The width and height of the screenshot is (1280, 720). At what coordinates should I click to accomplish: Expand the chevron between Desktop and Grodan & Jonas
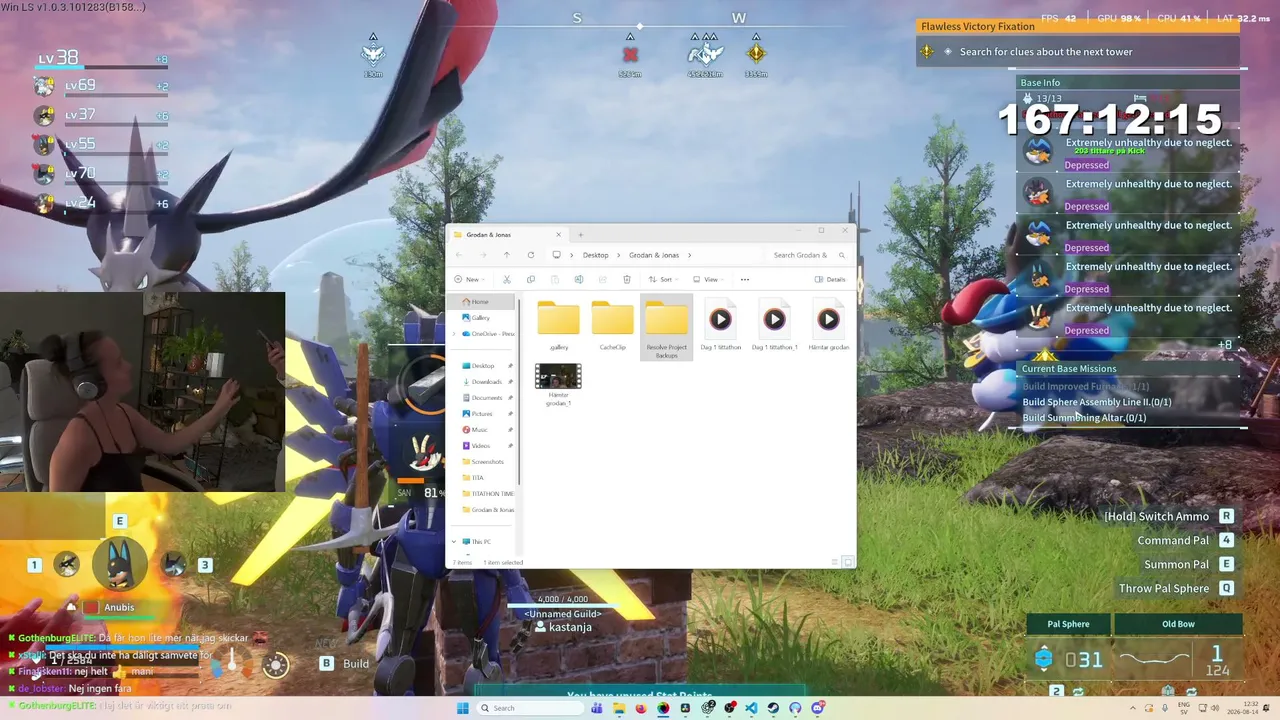tap(618, 255)
